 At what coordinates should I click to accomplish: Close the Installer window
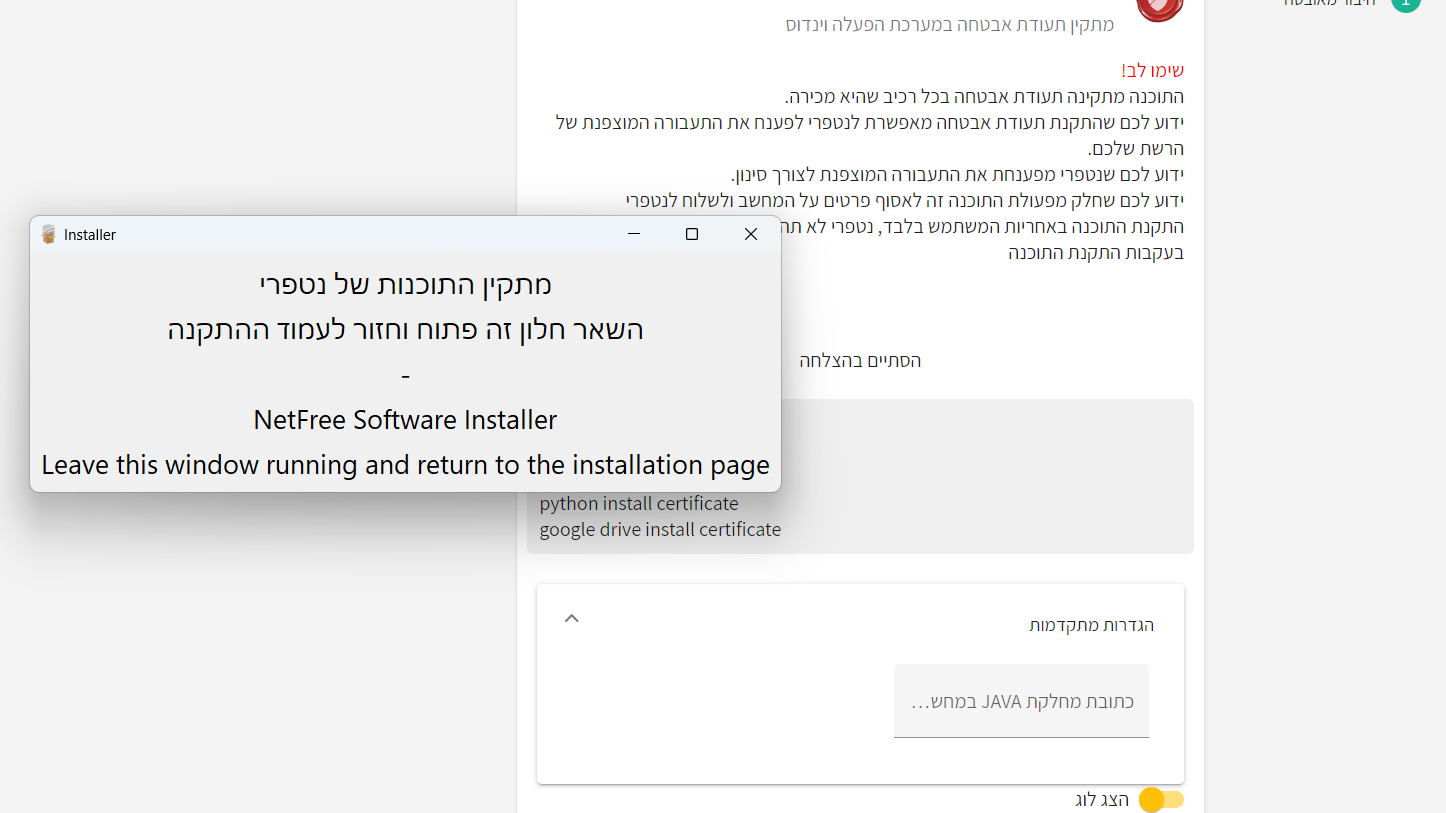pos(751,234)
